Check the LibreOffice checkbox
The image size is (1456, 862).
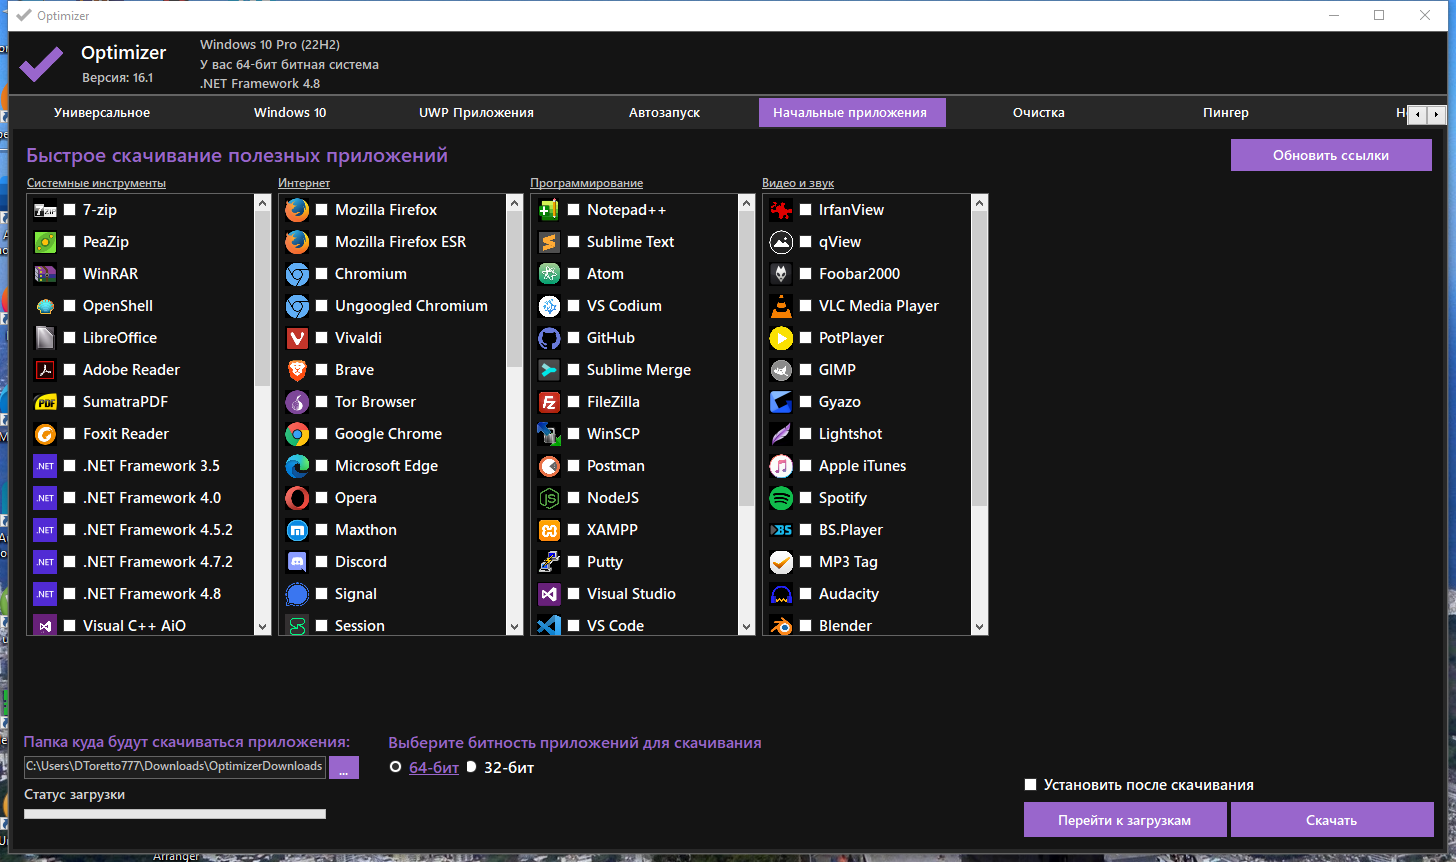point(70,338)
